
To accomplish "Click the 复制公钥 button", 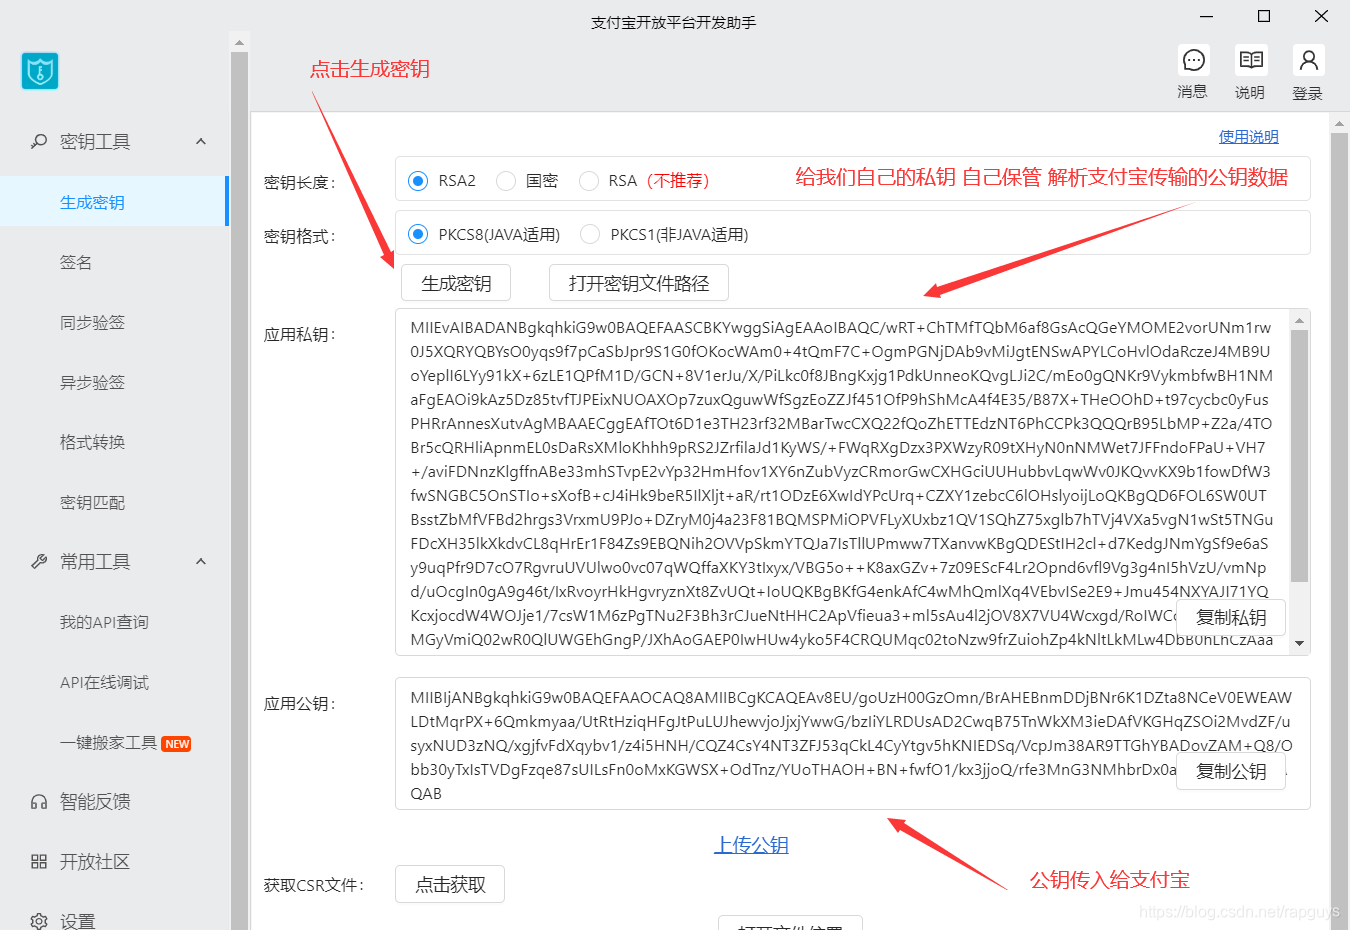I will click(x=1231, y=771).
